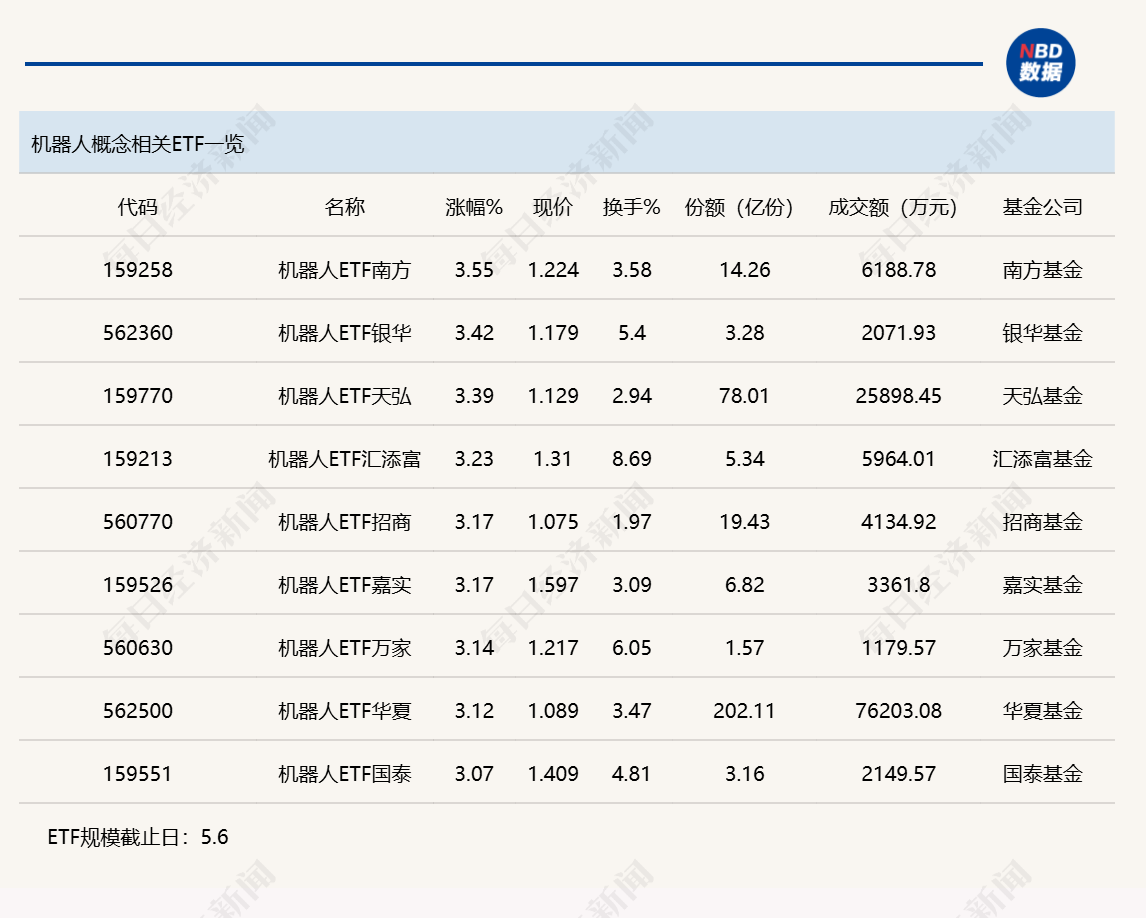Click the price 1.31

pyautogui.click(x=553, y=458)
